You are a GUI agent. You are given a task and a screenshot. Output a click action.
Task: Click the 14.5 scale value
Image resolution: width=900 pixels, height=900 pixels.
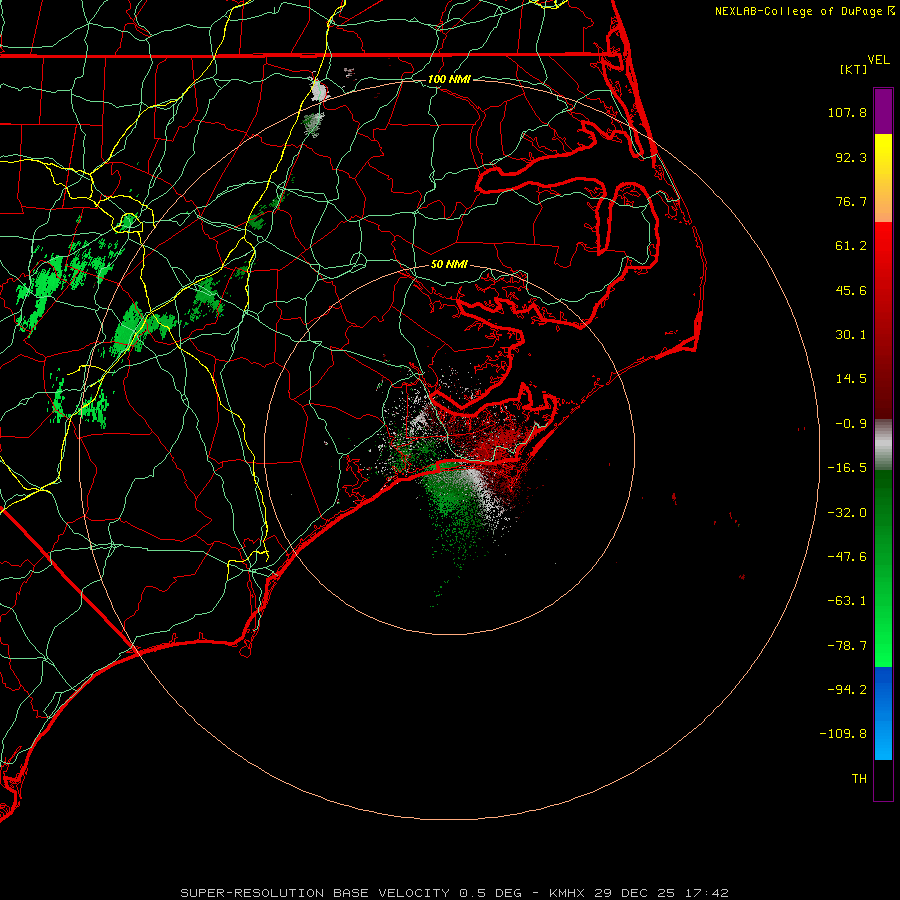[851, 379]
